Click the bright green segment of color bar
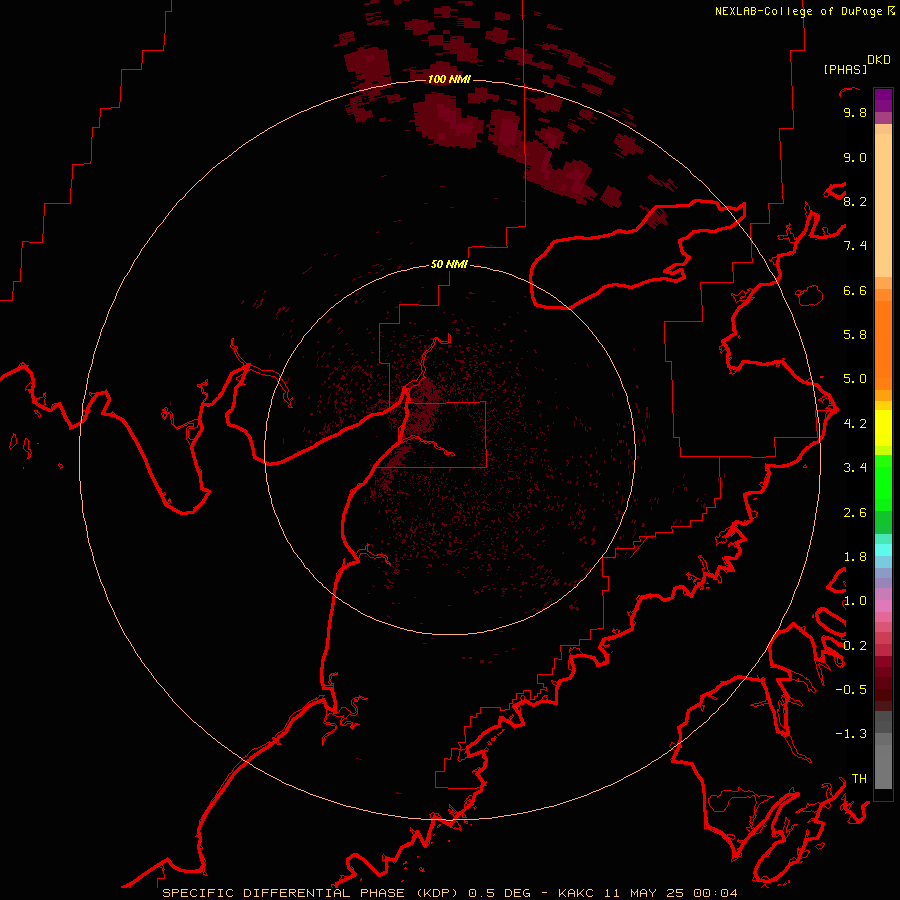900x900 pixels. 883,483
